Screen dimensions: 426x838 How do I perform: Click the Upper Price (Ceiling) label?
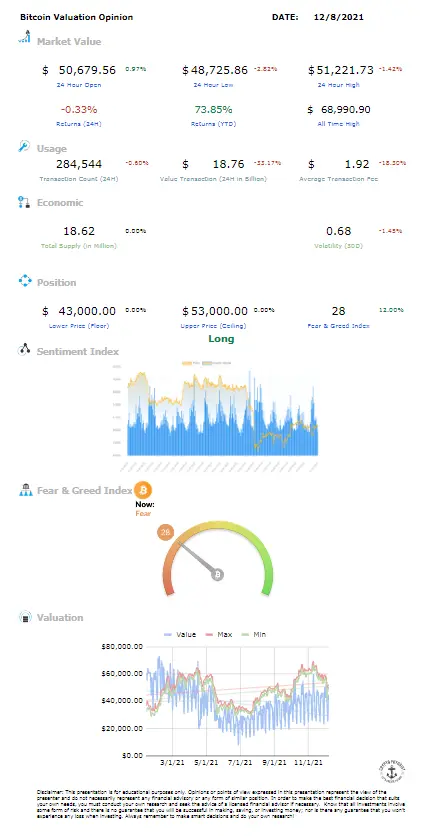click(212, 325)
